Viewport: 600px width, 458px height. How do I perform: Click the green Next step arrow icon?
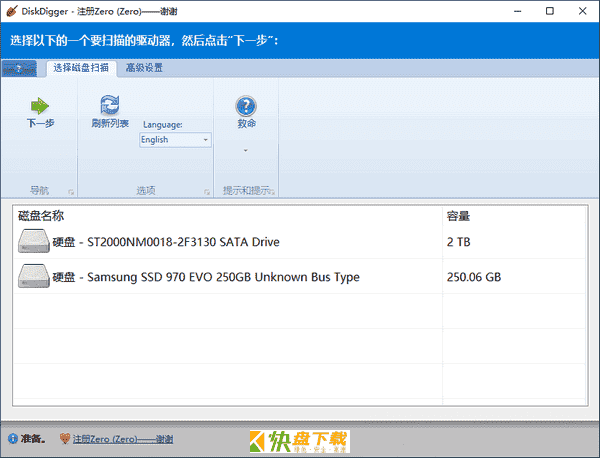(40, 106)
